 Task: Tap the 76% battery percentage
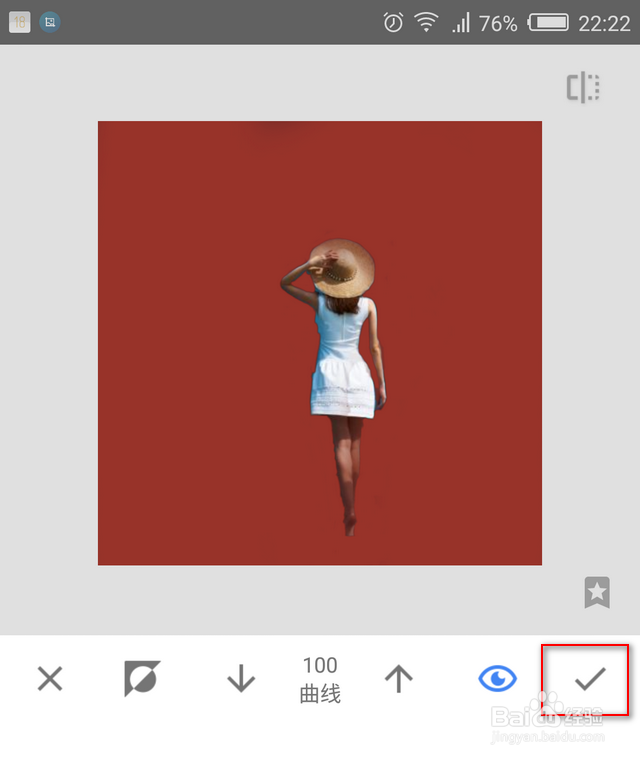click(x=498, y=23)
